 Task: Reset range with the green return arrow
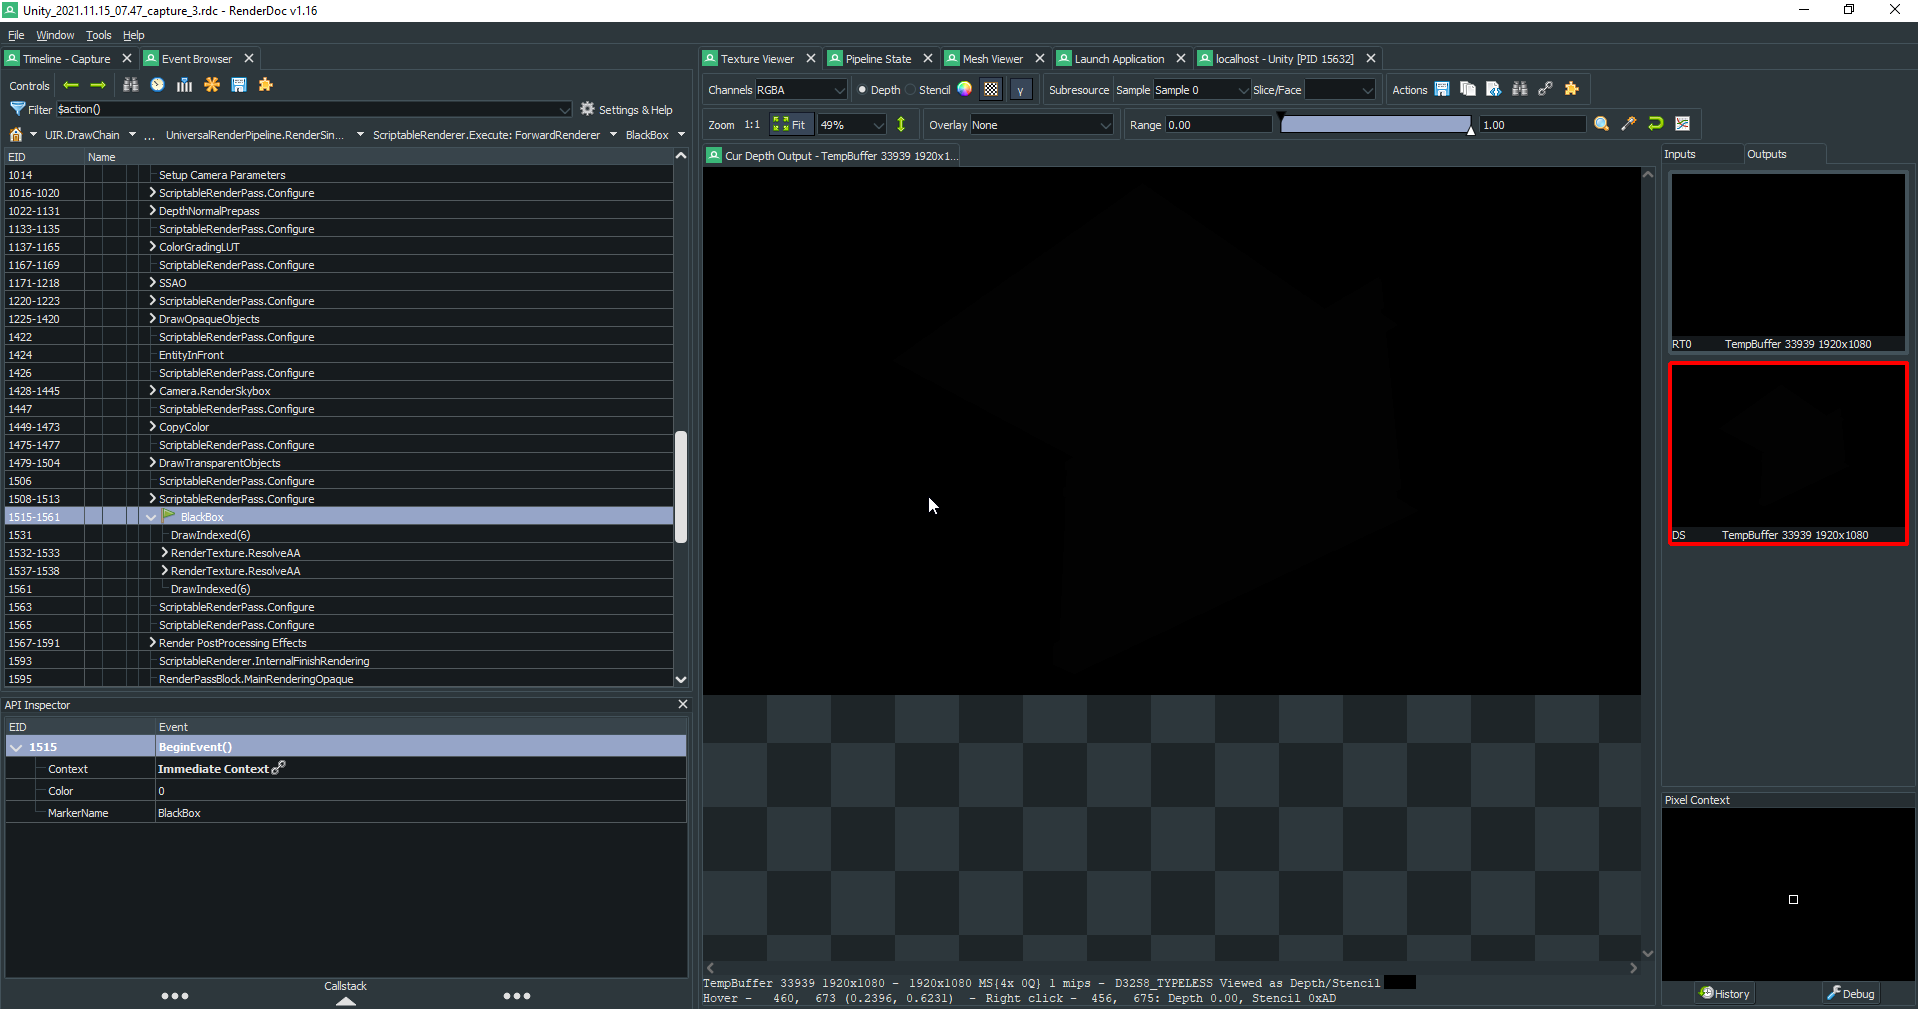[1656, 124]
